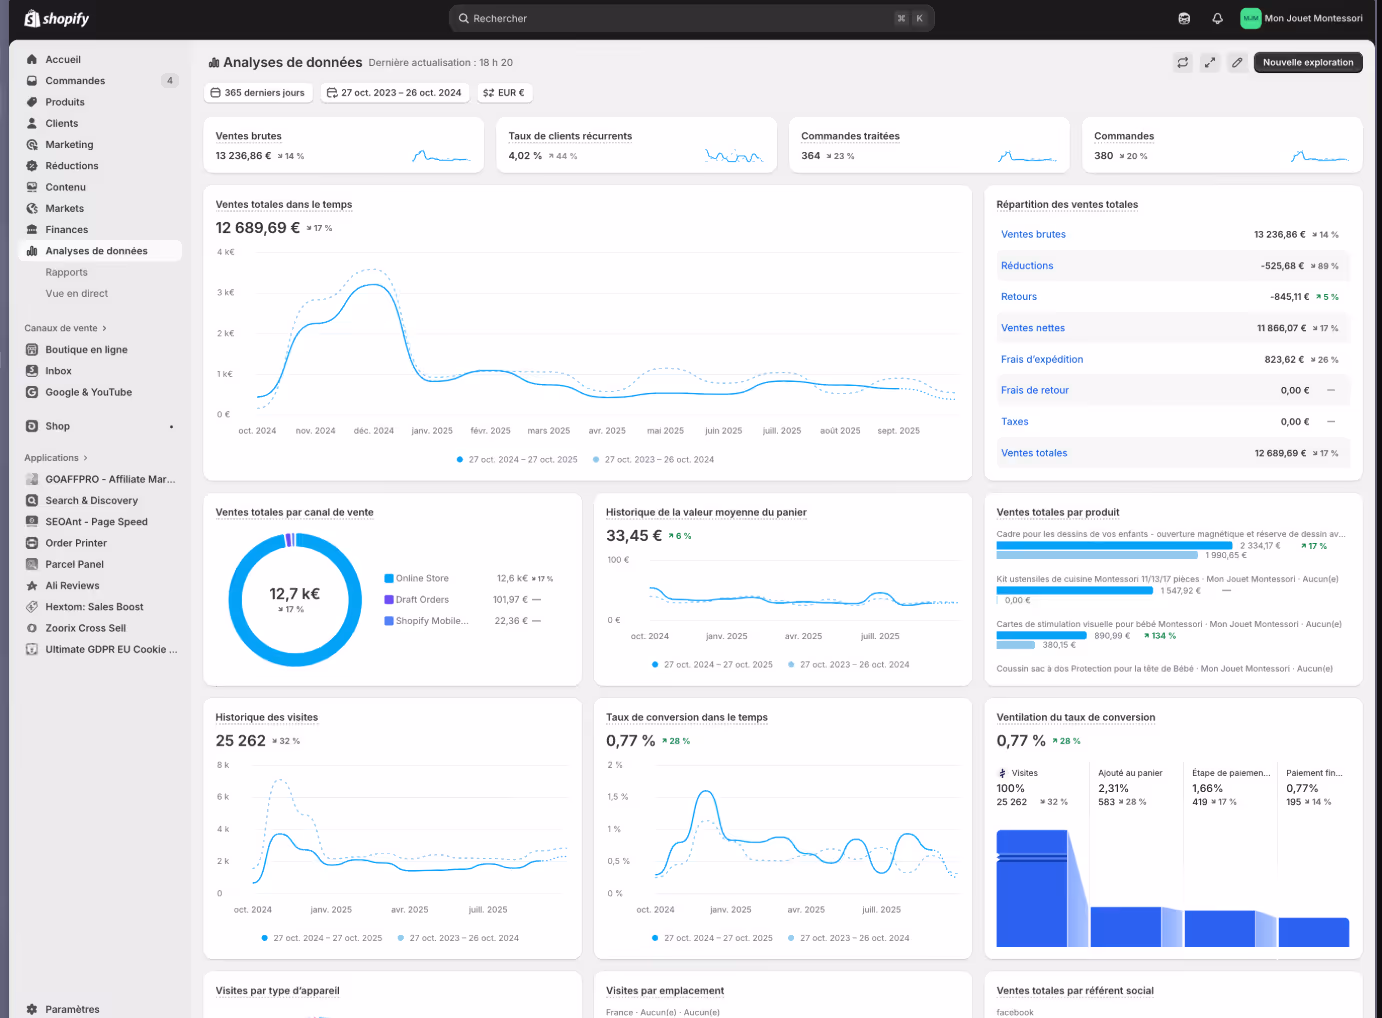Click the Inbox icon in sales channels
The height and width of the screenshot is (1018, 1382).
[32, 371]
